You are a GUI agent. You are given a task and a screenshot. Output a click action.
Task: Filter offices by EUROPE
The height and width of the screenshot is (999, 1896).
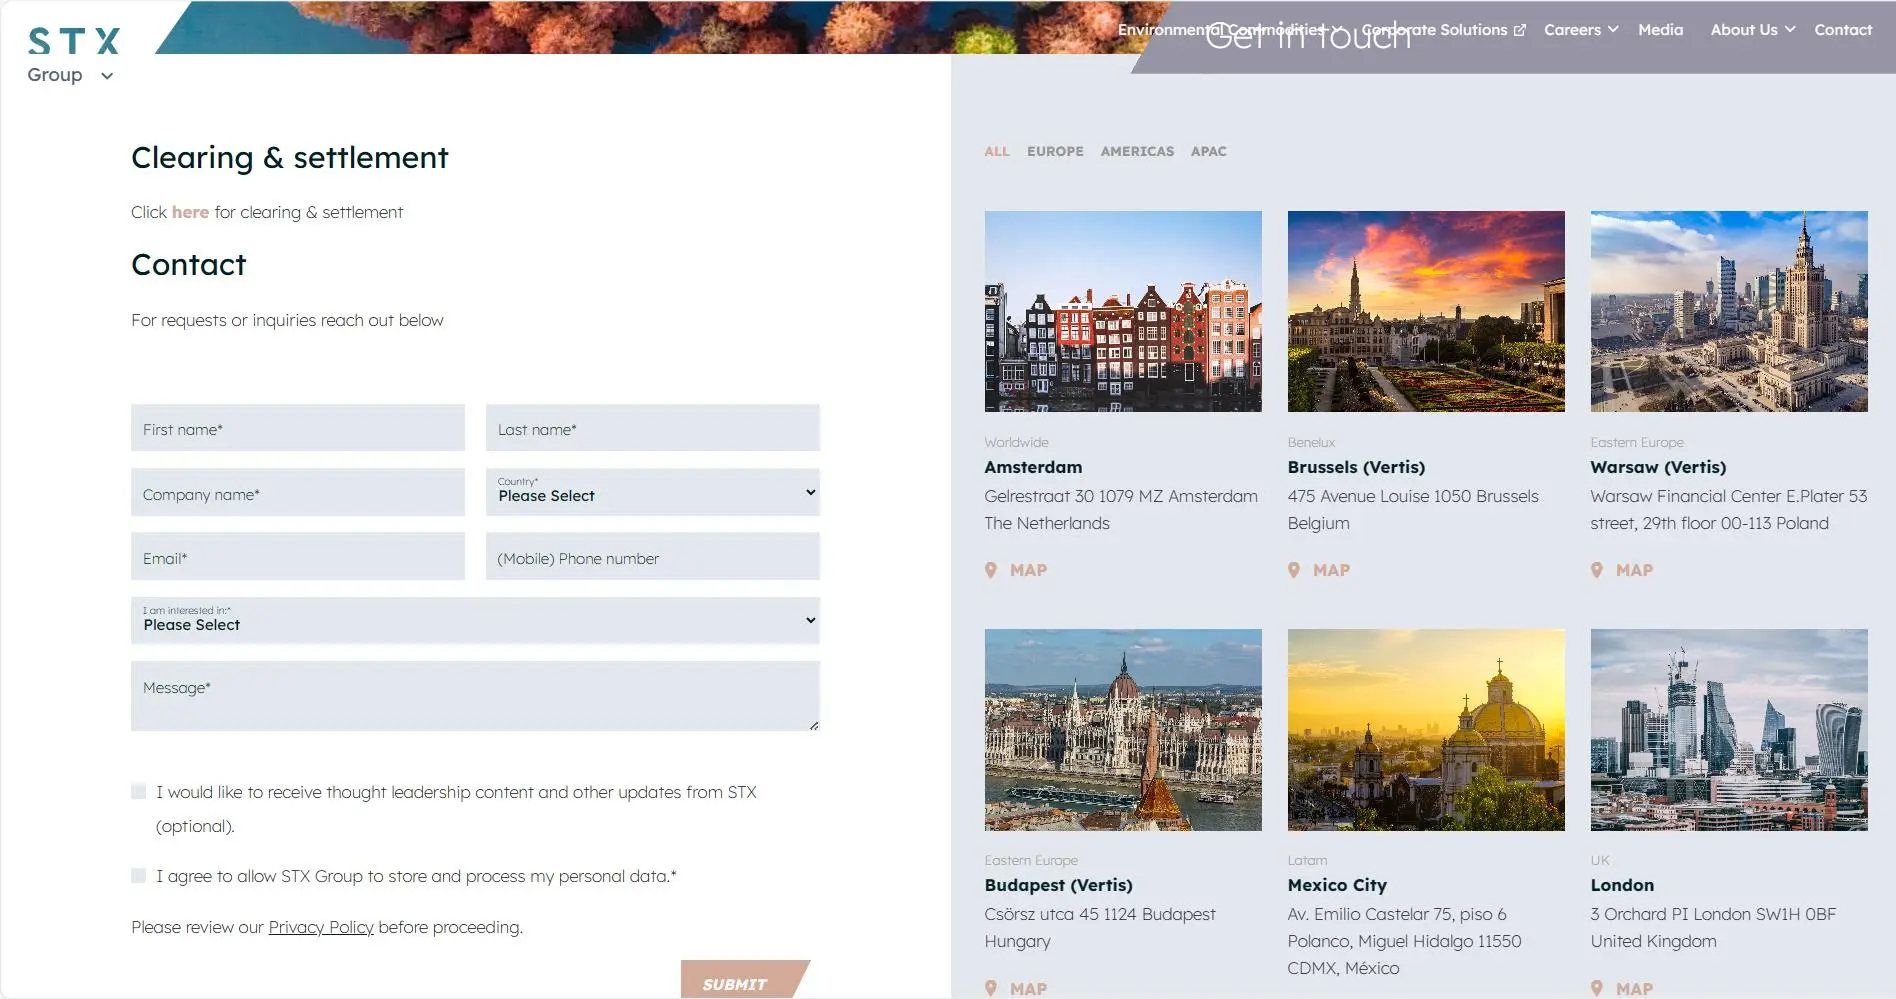click(1055, 151)
